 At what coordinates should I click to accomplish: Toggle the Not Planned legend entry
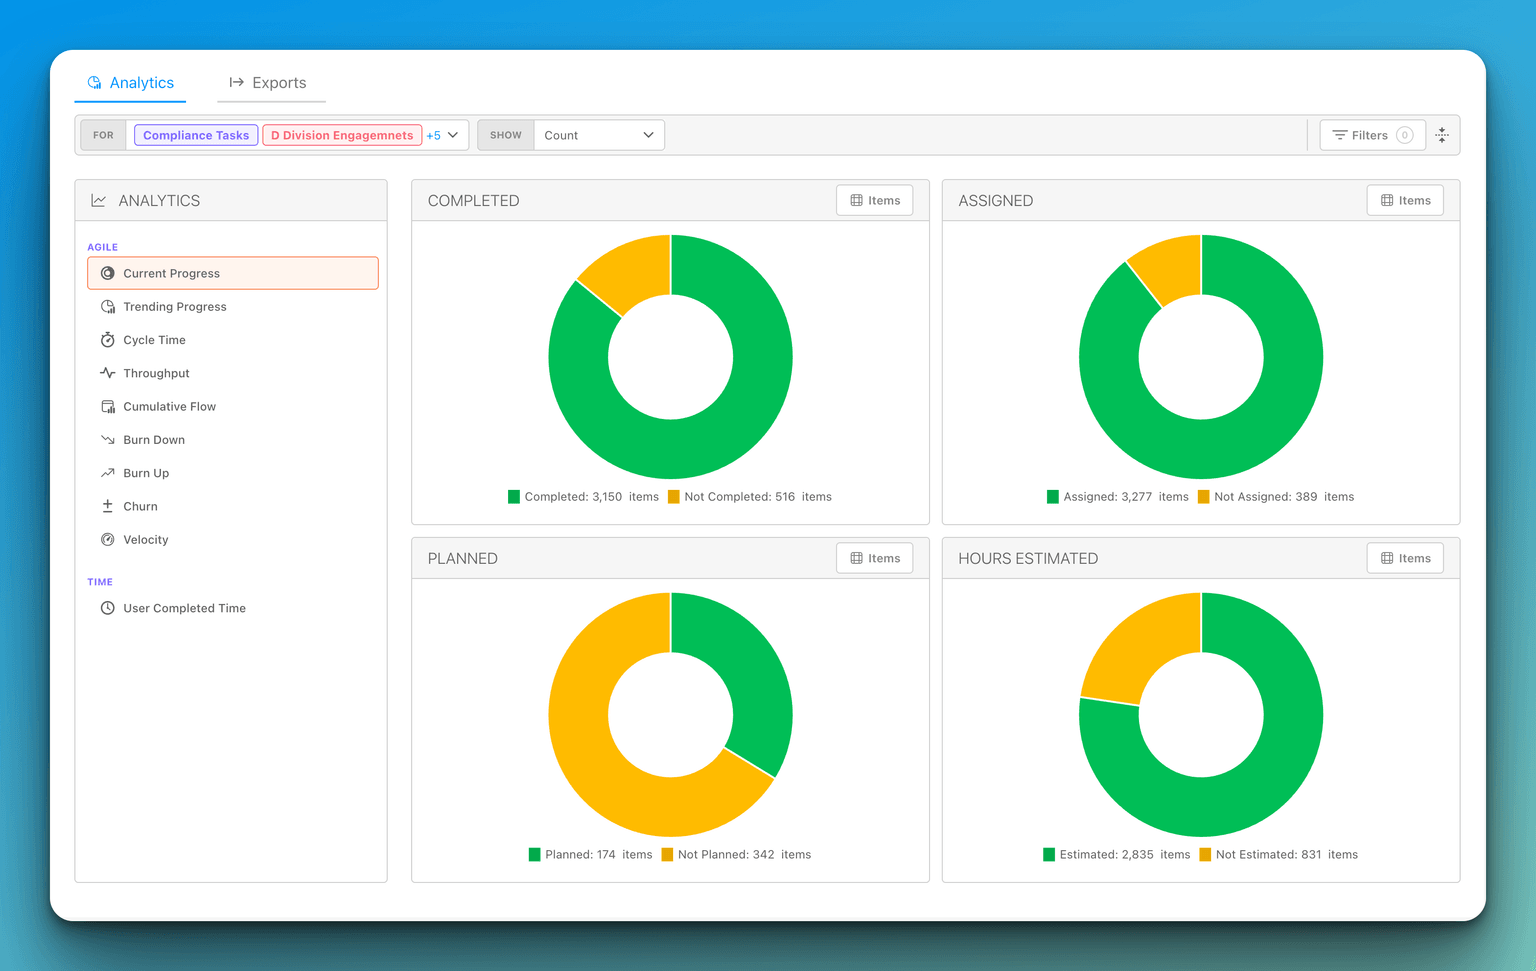click(736, 855)
